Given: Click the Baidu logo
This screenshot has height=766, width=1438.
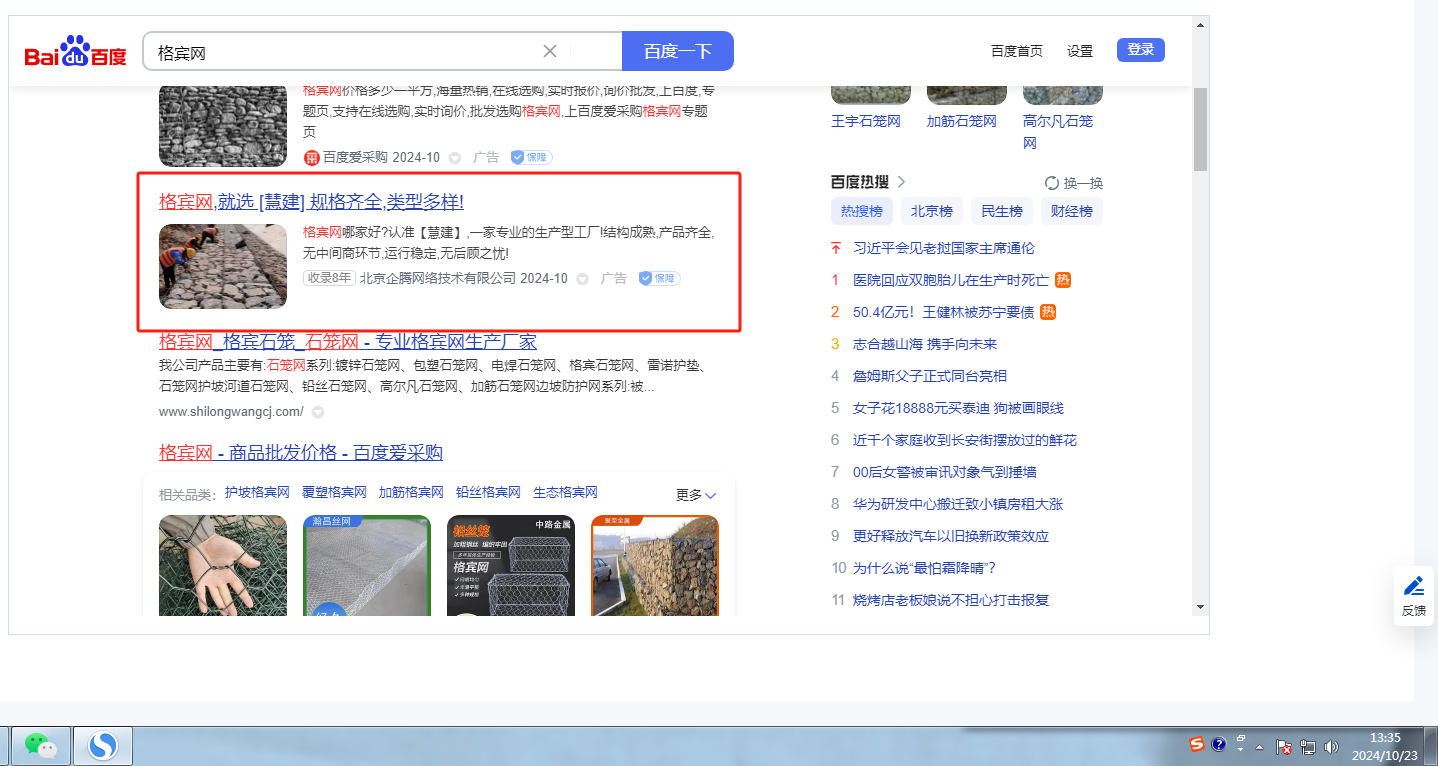Looking at the screenshot, I should 76,52.
